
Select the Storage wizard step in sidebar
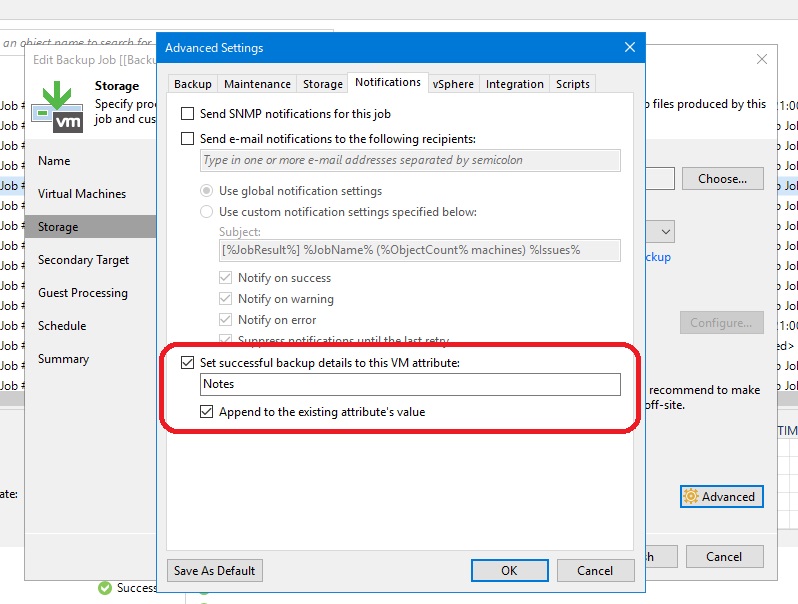click(x=91, y=226)
